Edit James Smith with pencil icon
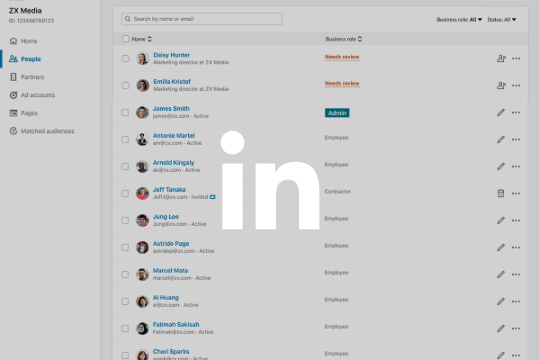Screen dimensions: 540x360 pos(501,113)
